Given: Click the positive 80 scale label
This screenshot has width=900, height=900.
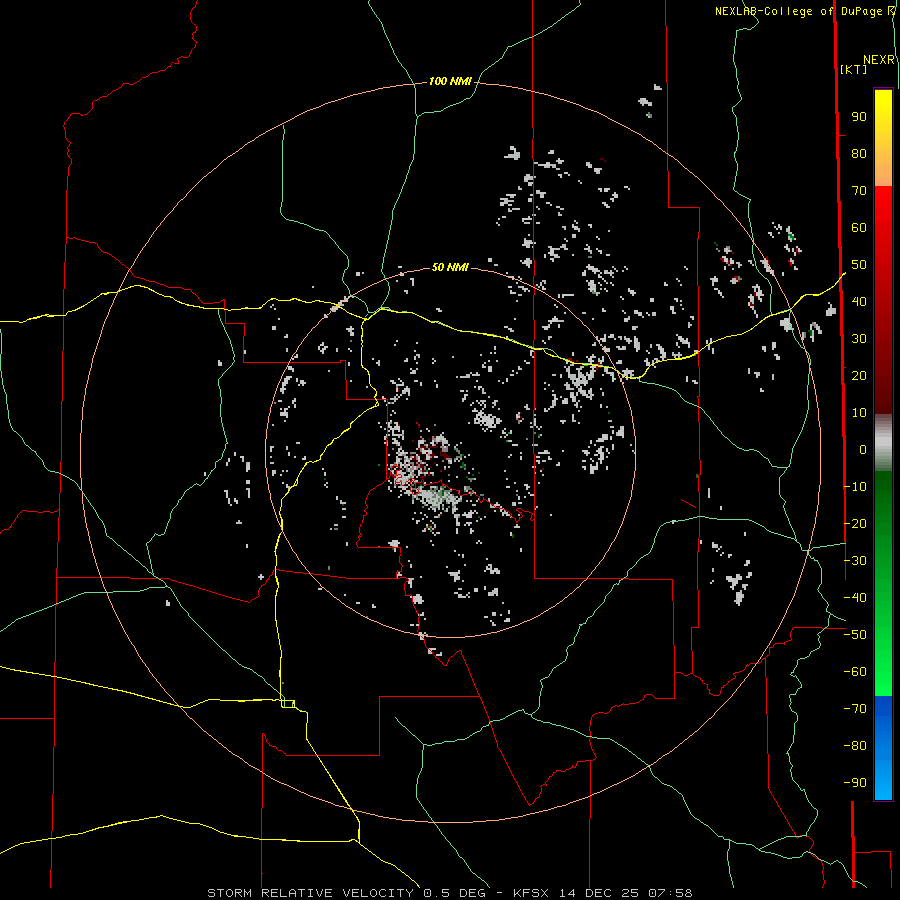Looking at the screenshot, I should (859, 154).
